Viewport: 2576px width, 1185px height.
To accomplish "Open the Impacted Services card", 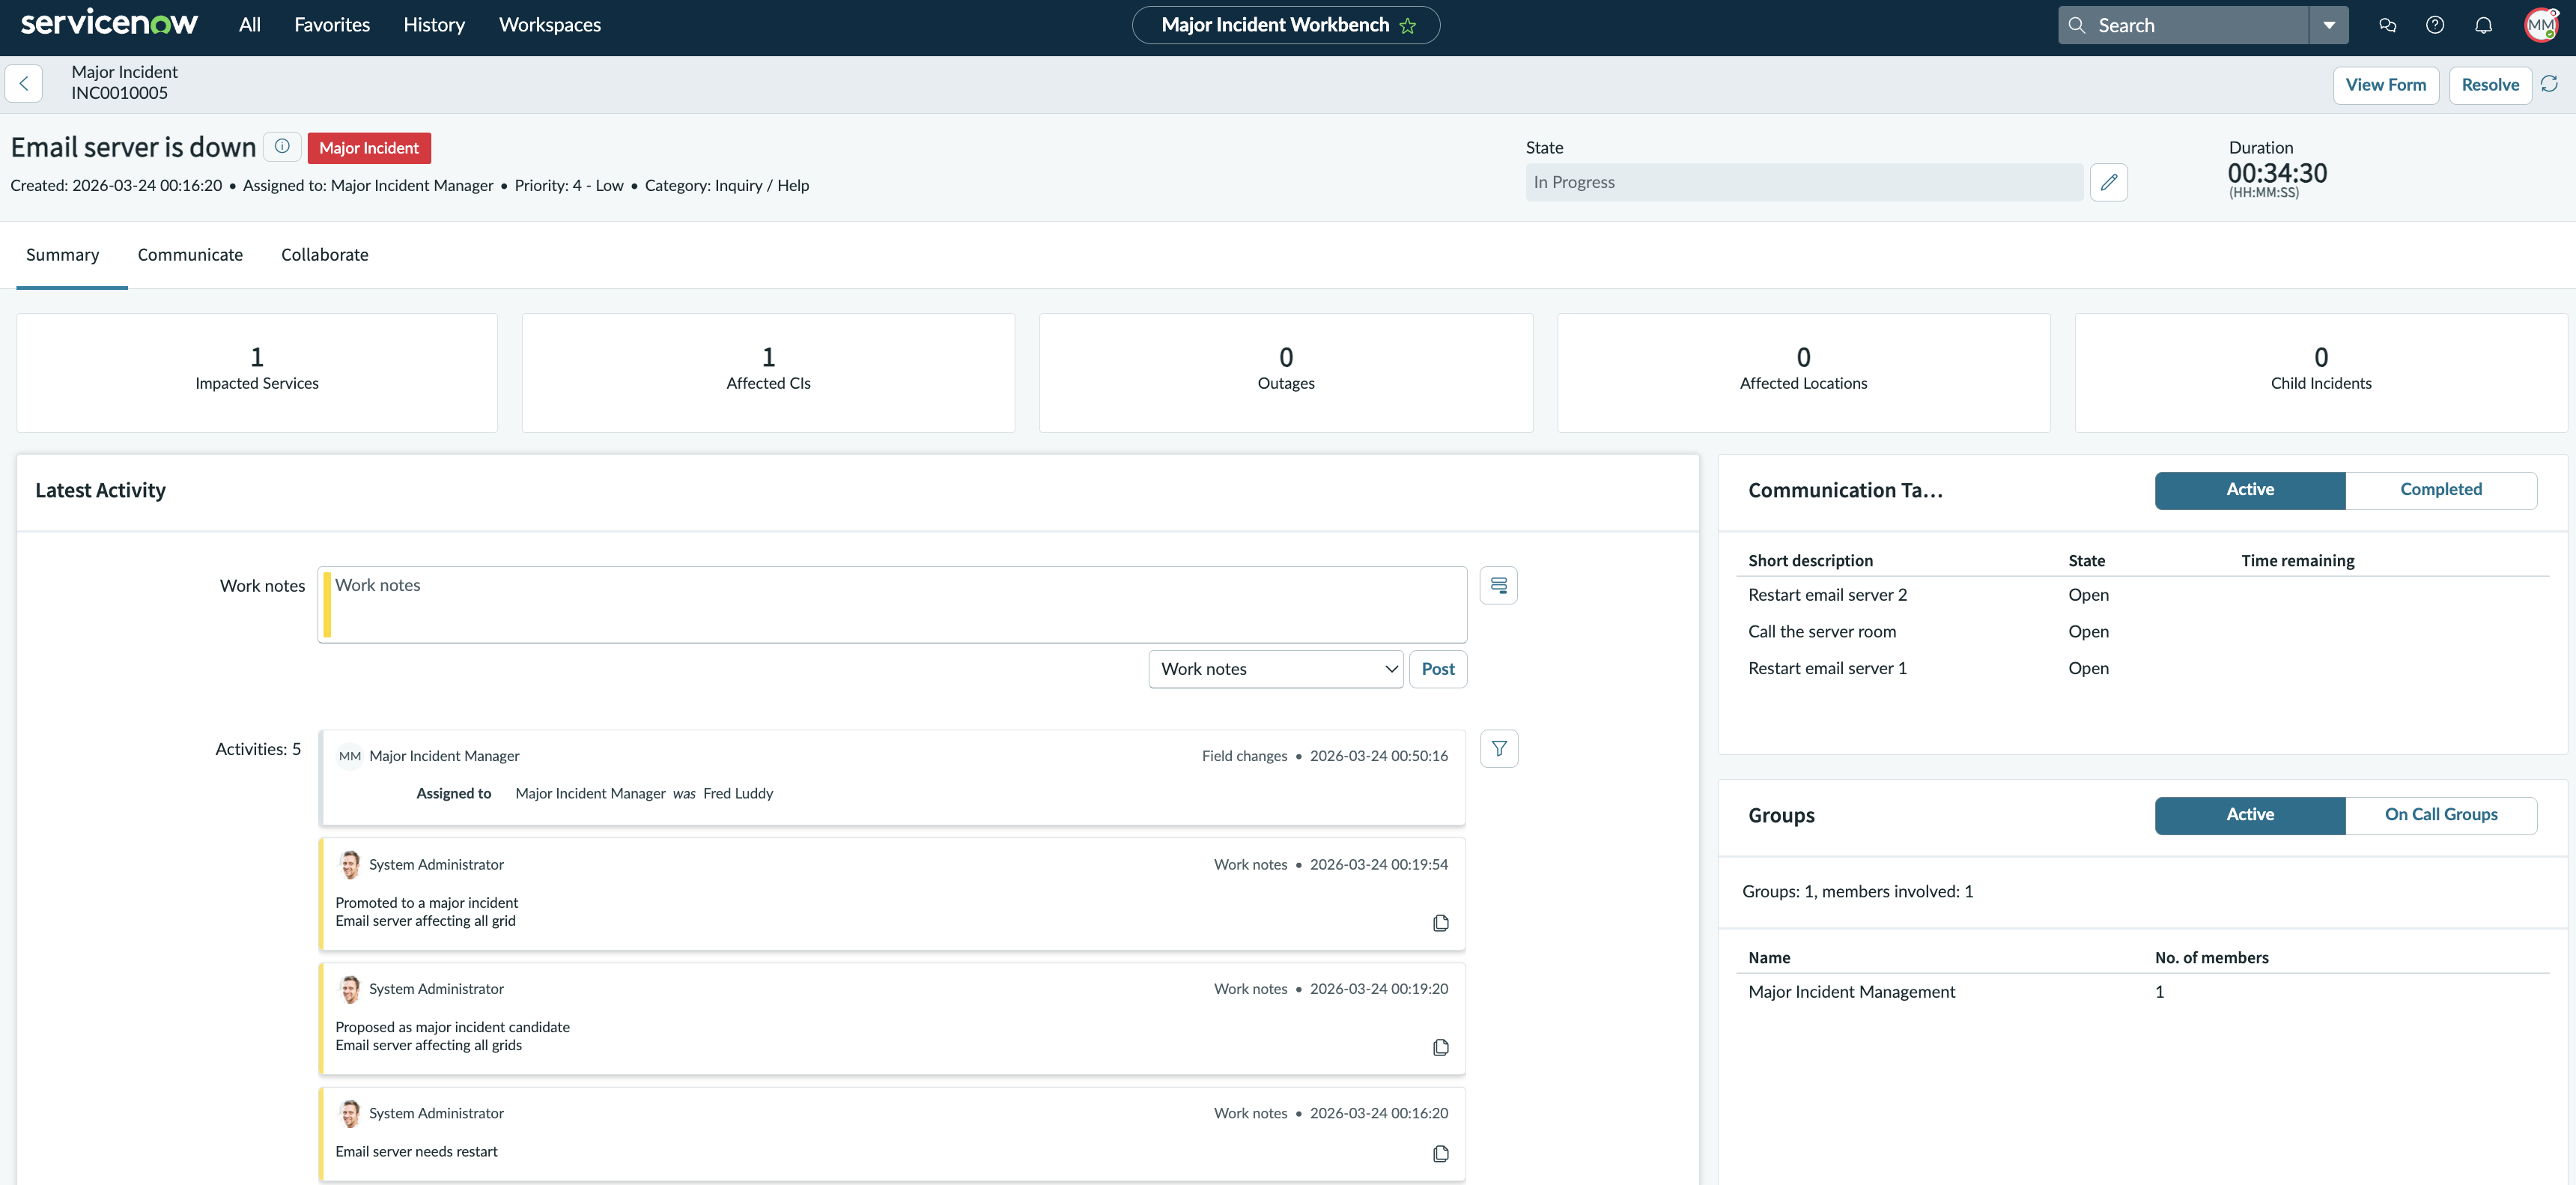I will tap(257, 373).
